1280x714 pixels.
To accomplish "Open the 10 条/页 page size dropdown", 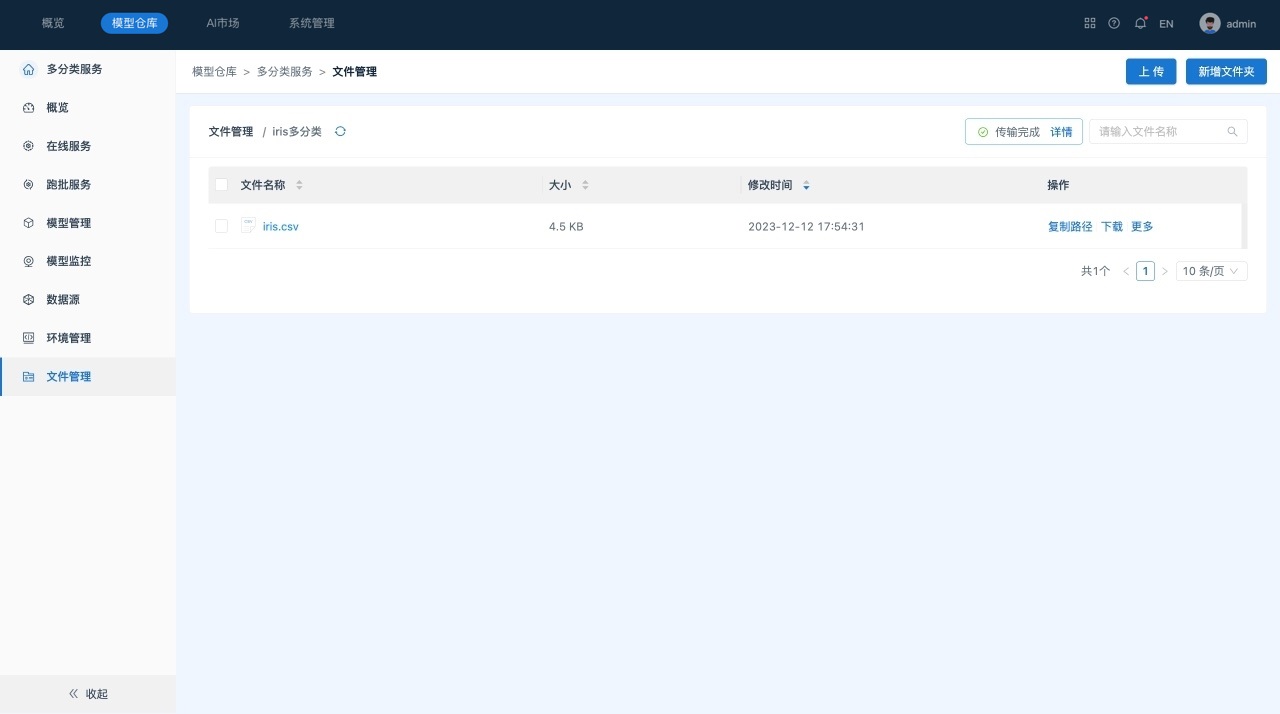I will [1211, 271].
